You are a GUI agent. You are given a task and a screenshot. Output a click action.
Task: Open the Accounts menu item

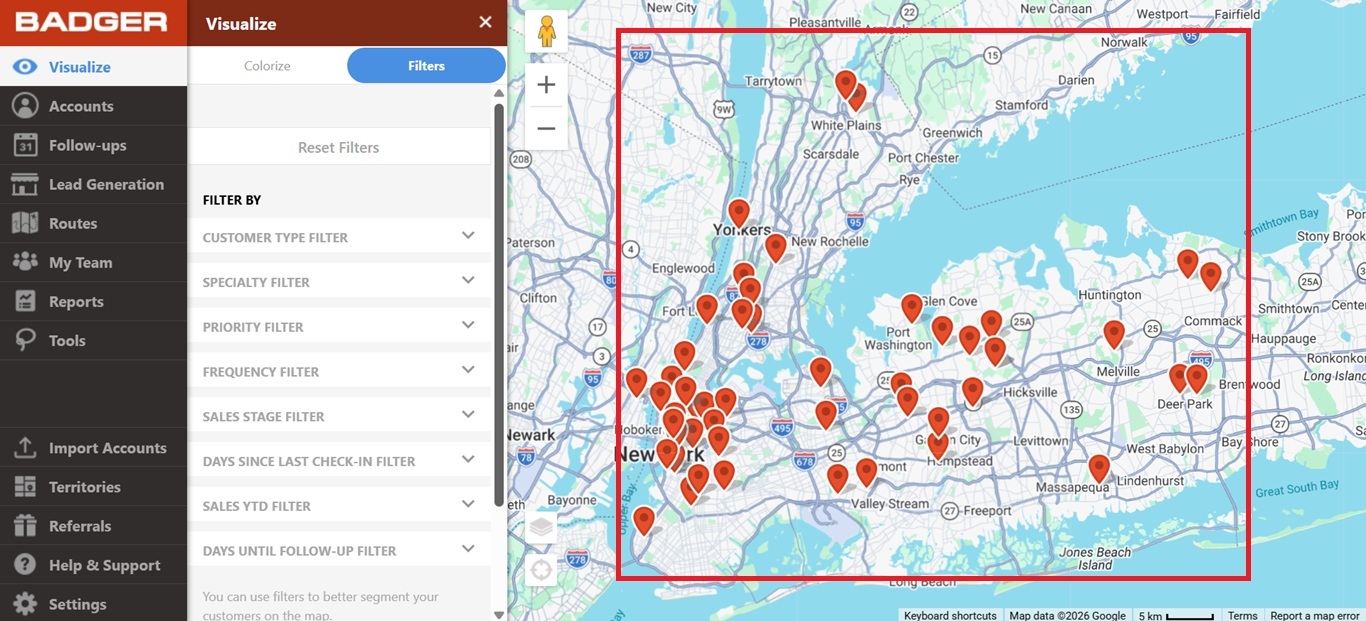(x=93, y=106)
